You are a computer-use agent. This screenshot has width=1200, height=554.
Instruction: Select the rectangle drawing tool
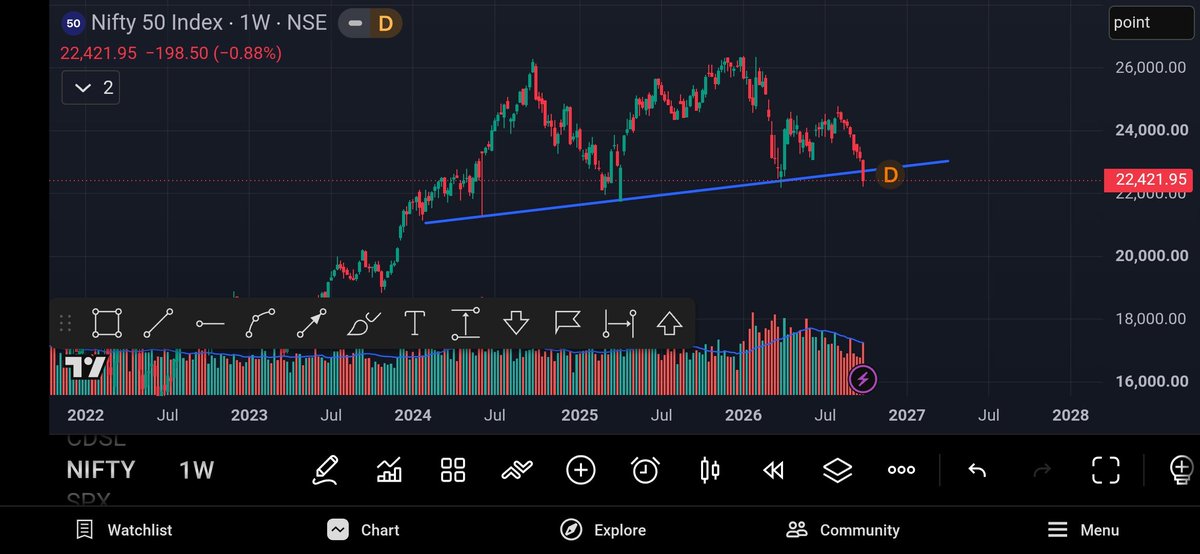point(107,323)
